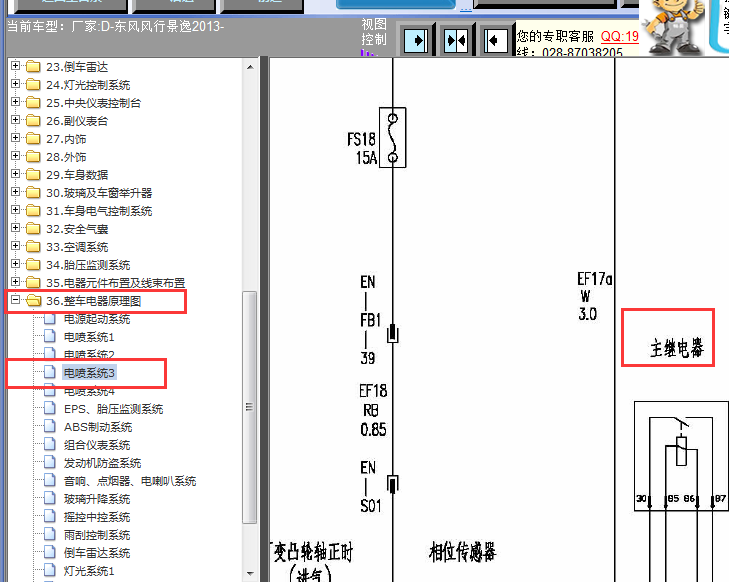Click the tree scrollbar down arrow
729x582 pixels.
coord(250,574)
